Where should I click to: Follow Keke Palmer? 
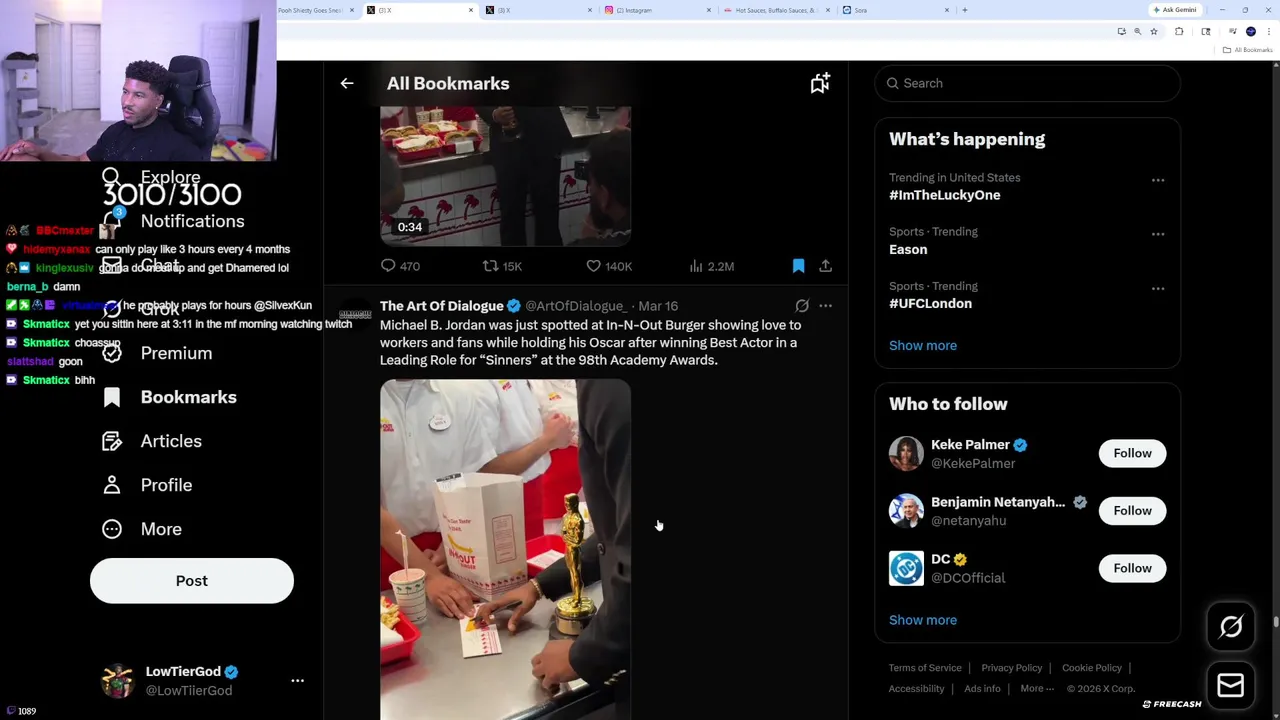(x=1133, y=453)
